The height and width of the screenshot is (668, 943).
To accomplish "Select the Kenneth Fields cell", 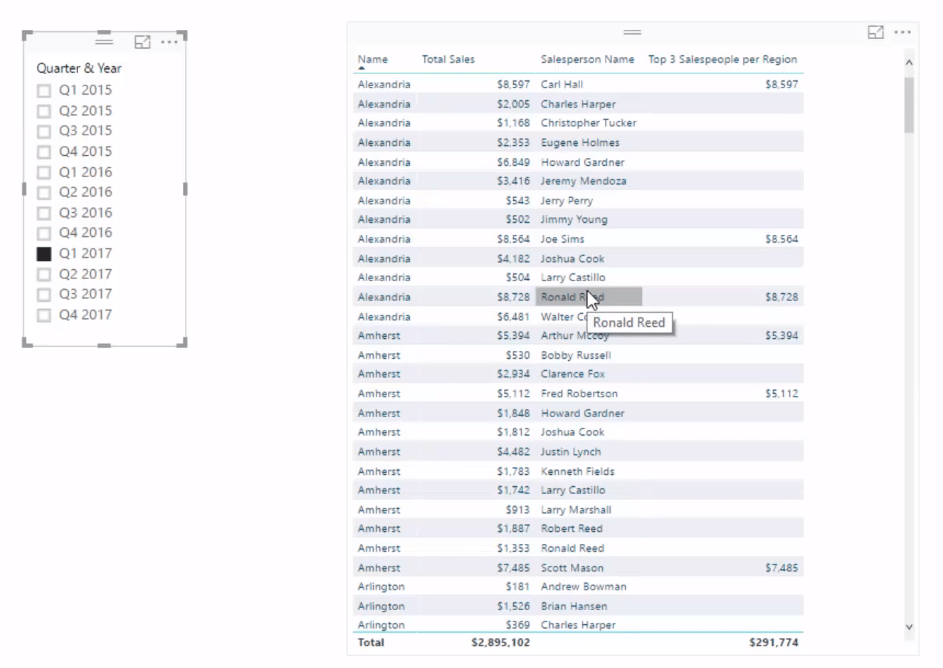I will tap(577, 471).
